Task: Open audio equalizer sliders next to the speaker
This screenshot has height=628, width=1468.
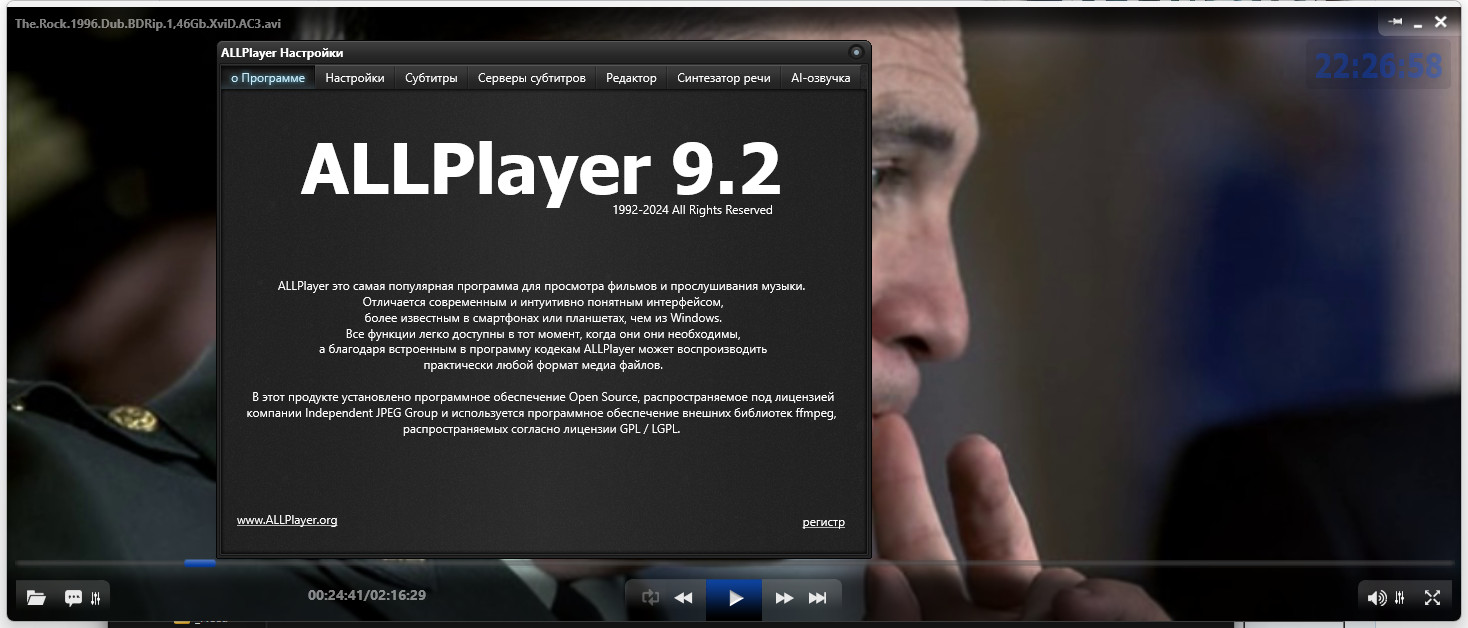Action: [1401, 598]
